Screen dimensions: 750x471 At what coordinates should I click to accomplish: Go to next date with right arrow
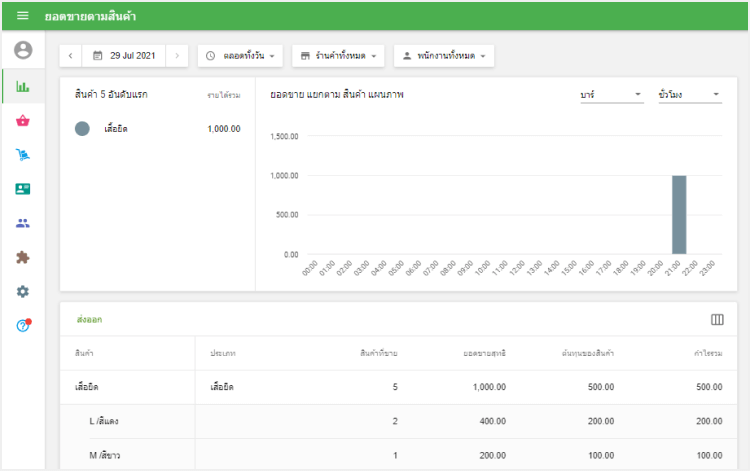[177, 56]
